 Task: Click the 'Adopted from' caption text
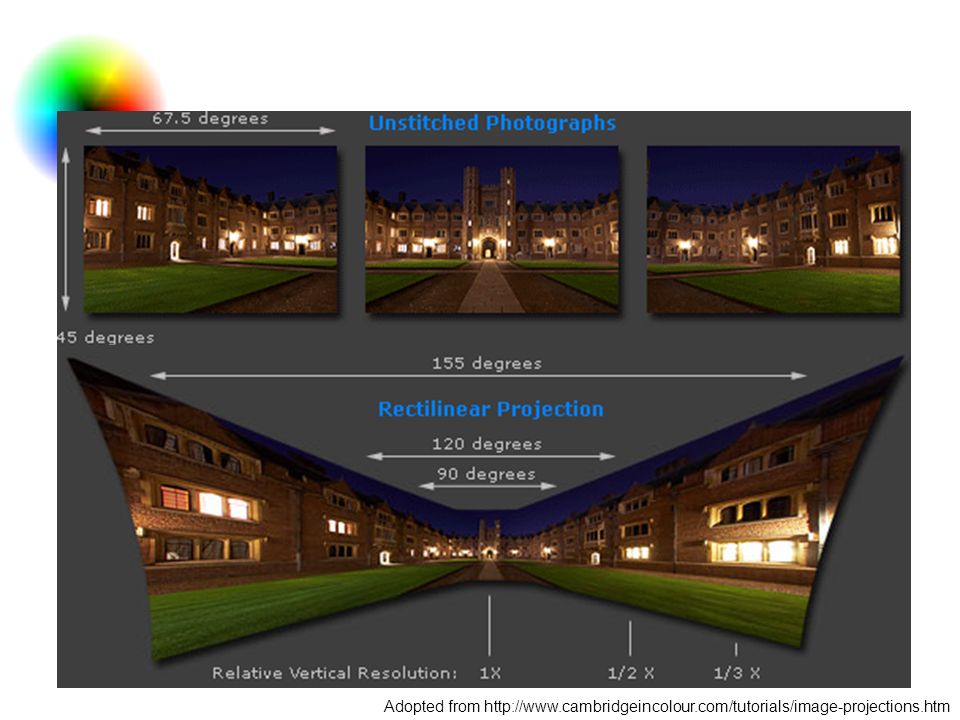[432, 707]
